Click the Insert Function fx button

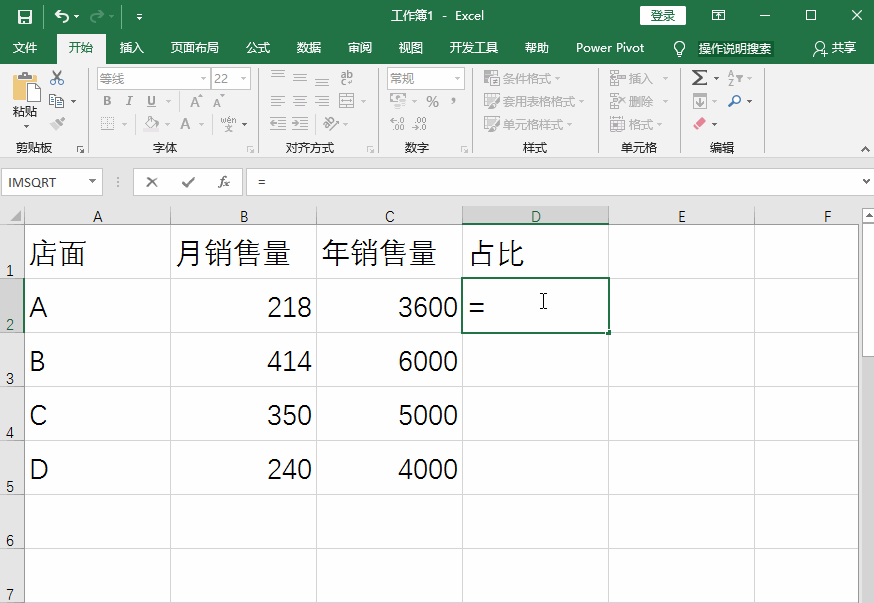[224, 182]
